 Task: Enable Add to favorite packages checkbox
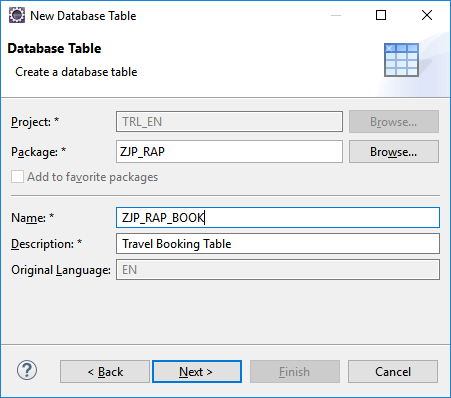[17, 177]
